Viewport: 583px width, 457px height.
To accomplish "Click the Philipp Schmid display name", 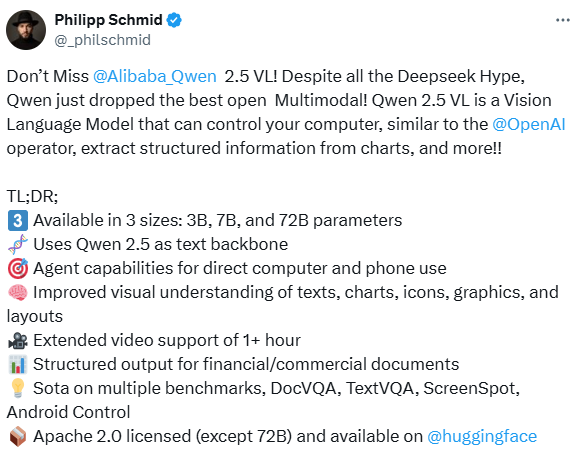I will 109,20.
